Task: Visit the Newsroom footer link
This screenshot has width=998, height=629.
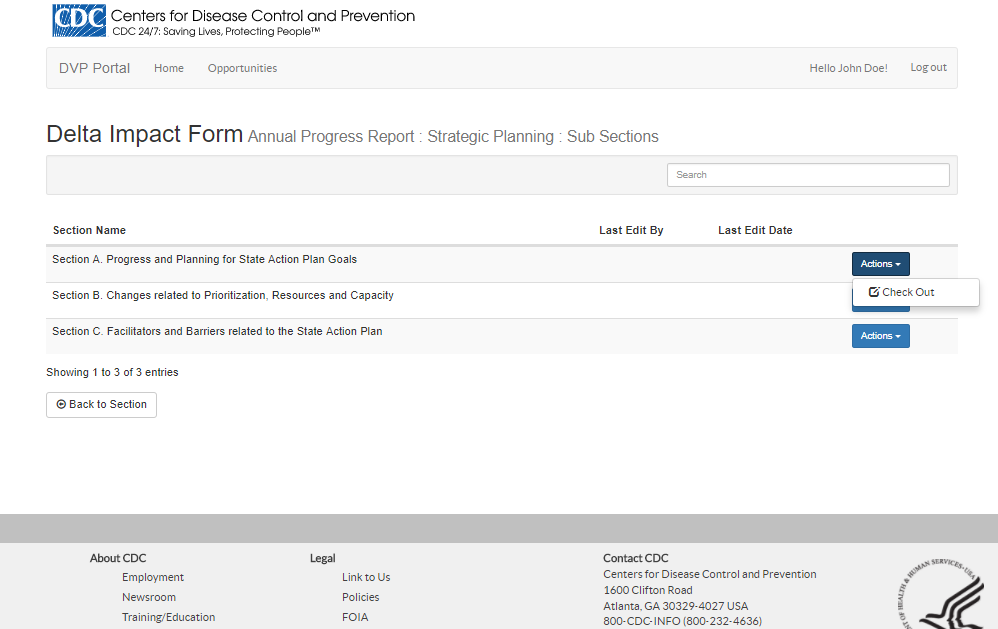Action: click(149, 597)
